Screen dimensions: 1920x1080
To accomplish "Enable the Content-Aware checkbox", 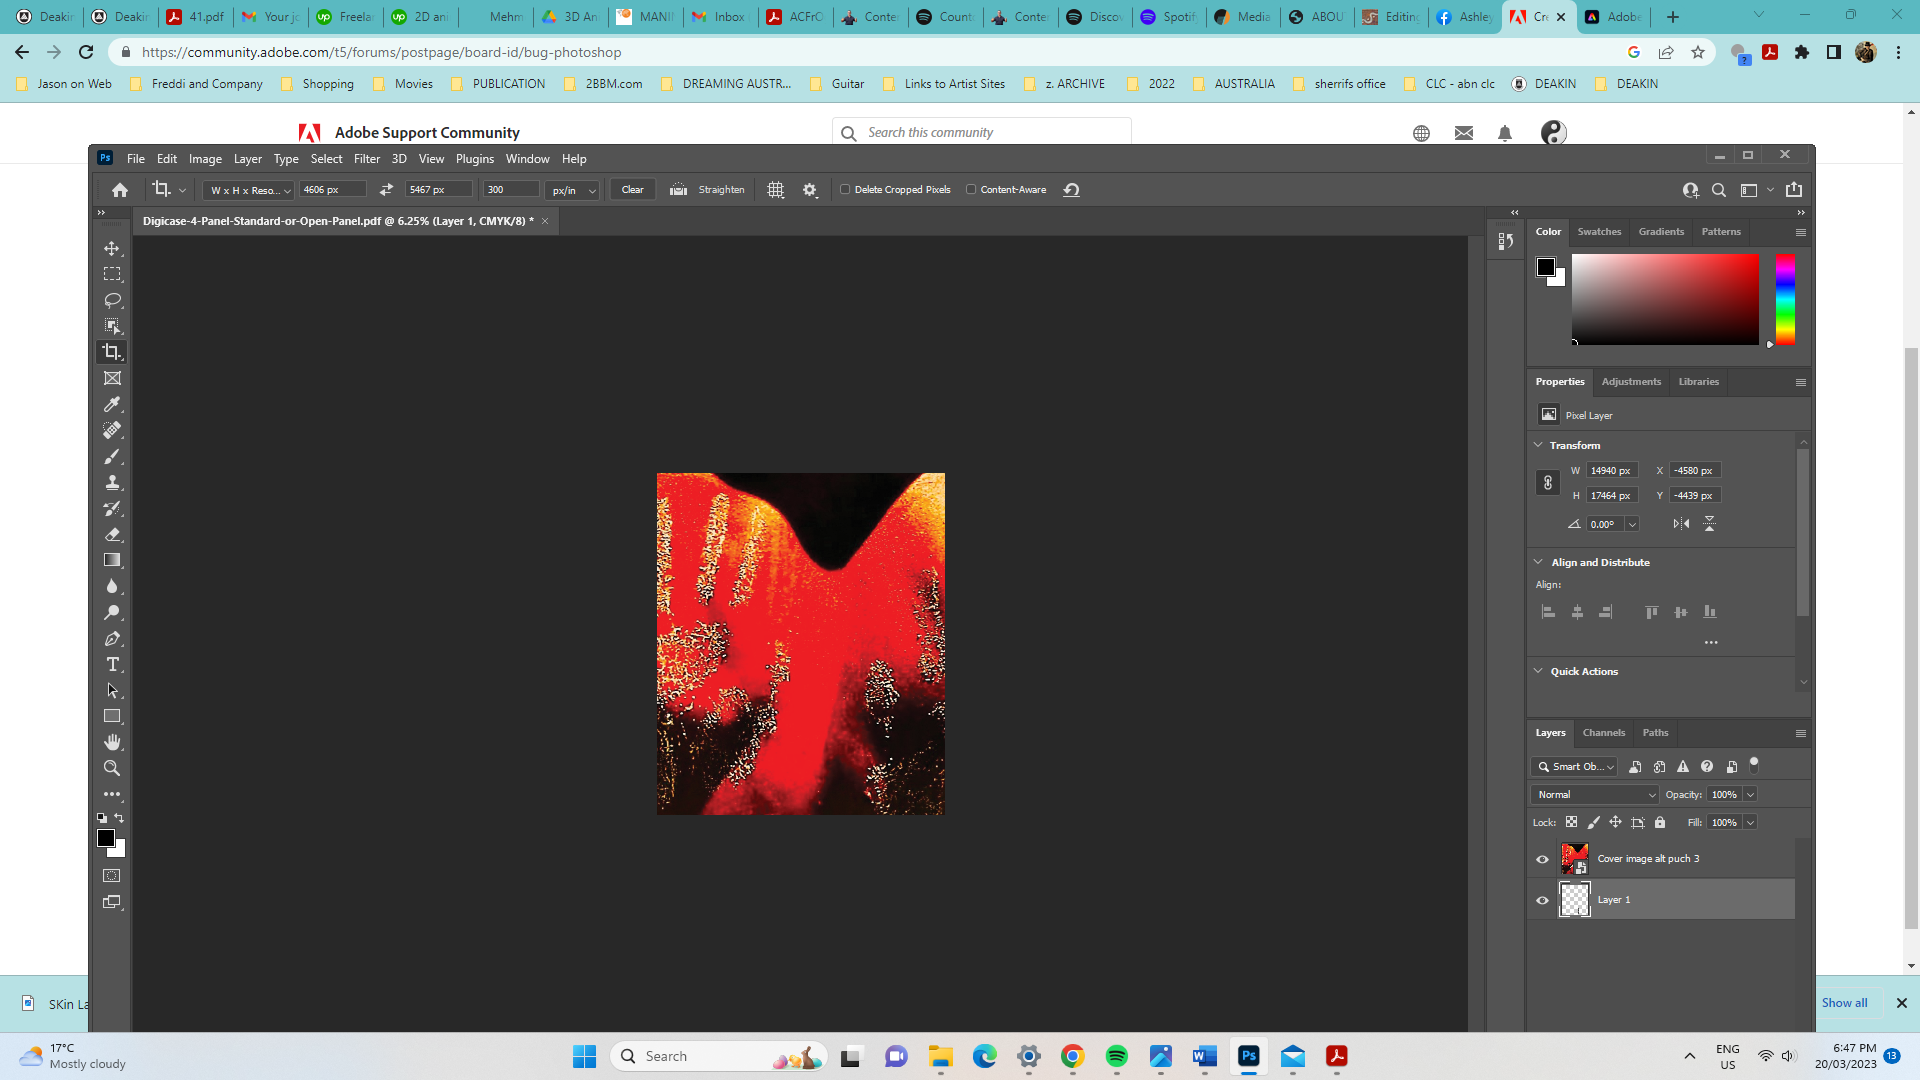I will 971,189.
